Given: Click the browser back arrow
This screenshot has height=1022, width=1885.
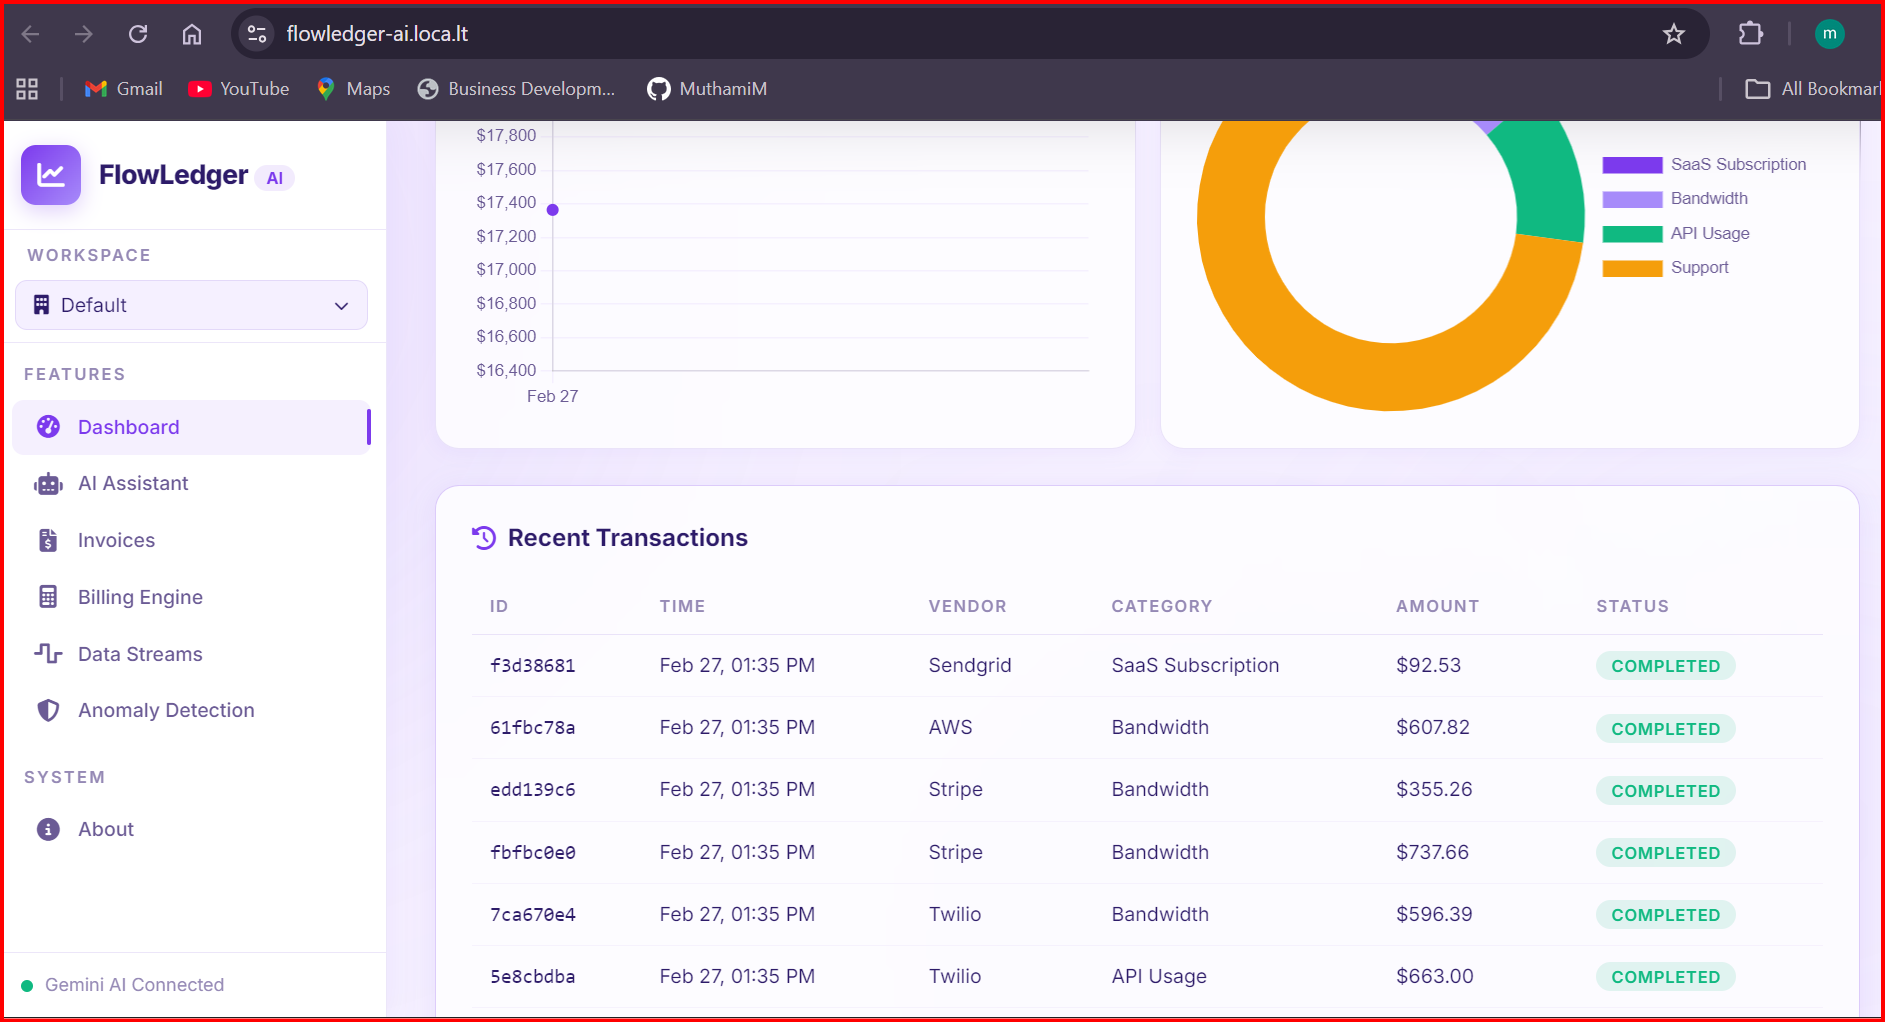Looking at the screenshot, I should coord(30,34).
